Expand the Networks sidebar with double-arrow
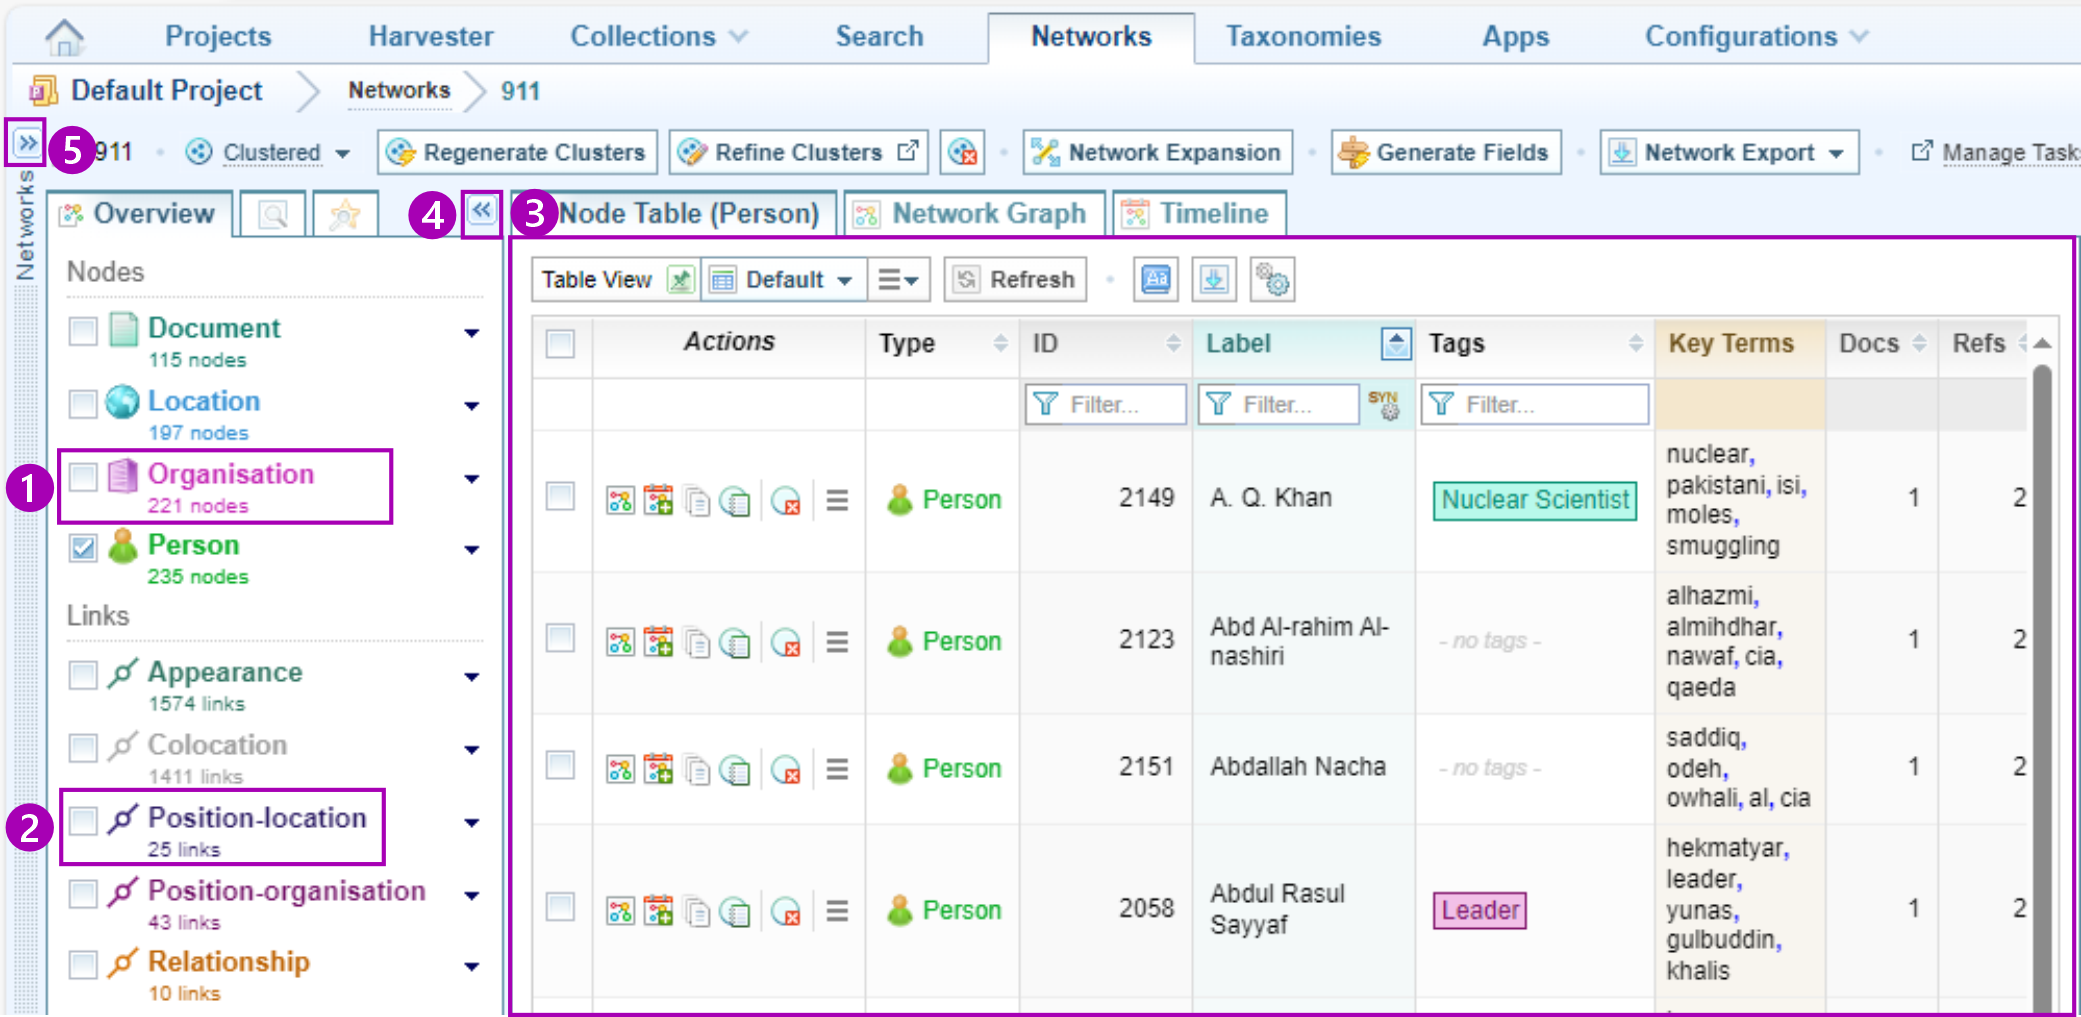Image resolution: width=2081 pixels, height=1017 pixels. tap(27, 143)
